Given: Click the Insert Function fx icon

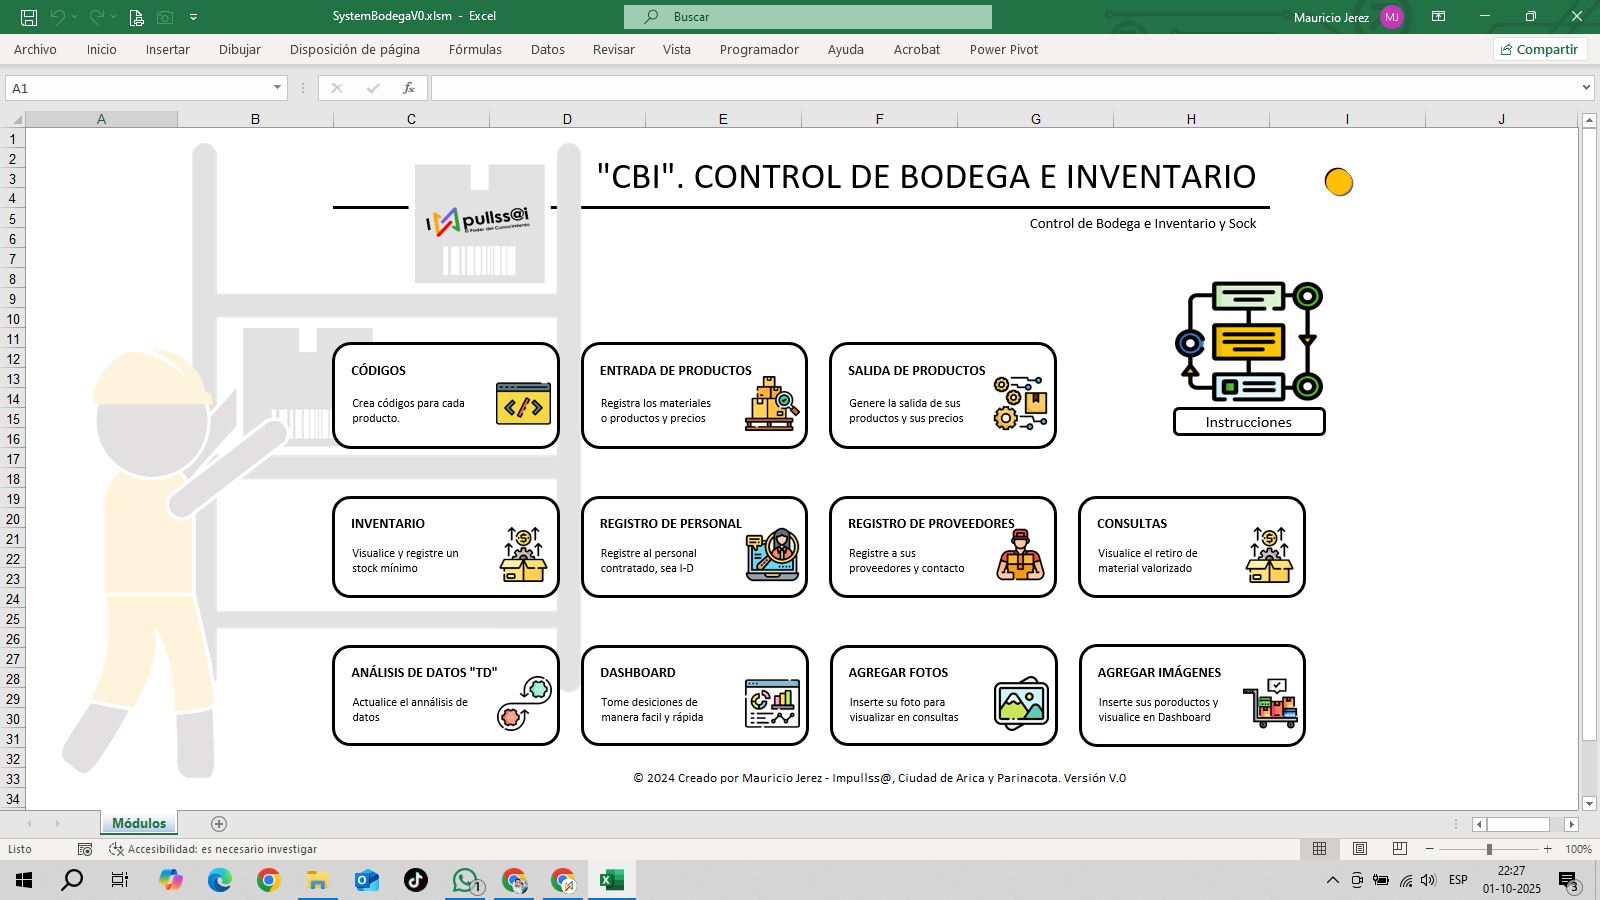Looking at the screenshot, I should pos(408,87).
